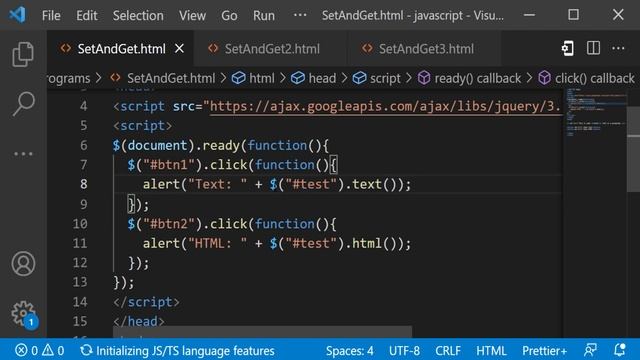This screenshot has height=360, width=640.
Task: Split the editor right
Action: coord(593,49)
